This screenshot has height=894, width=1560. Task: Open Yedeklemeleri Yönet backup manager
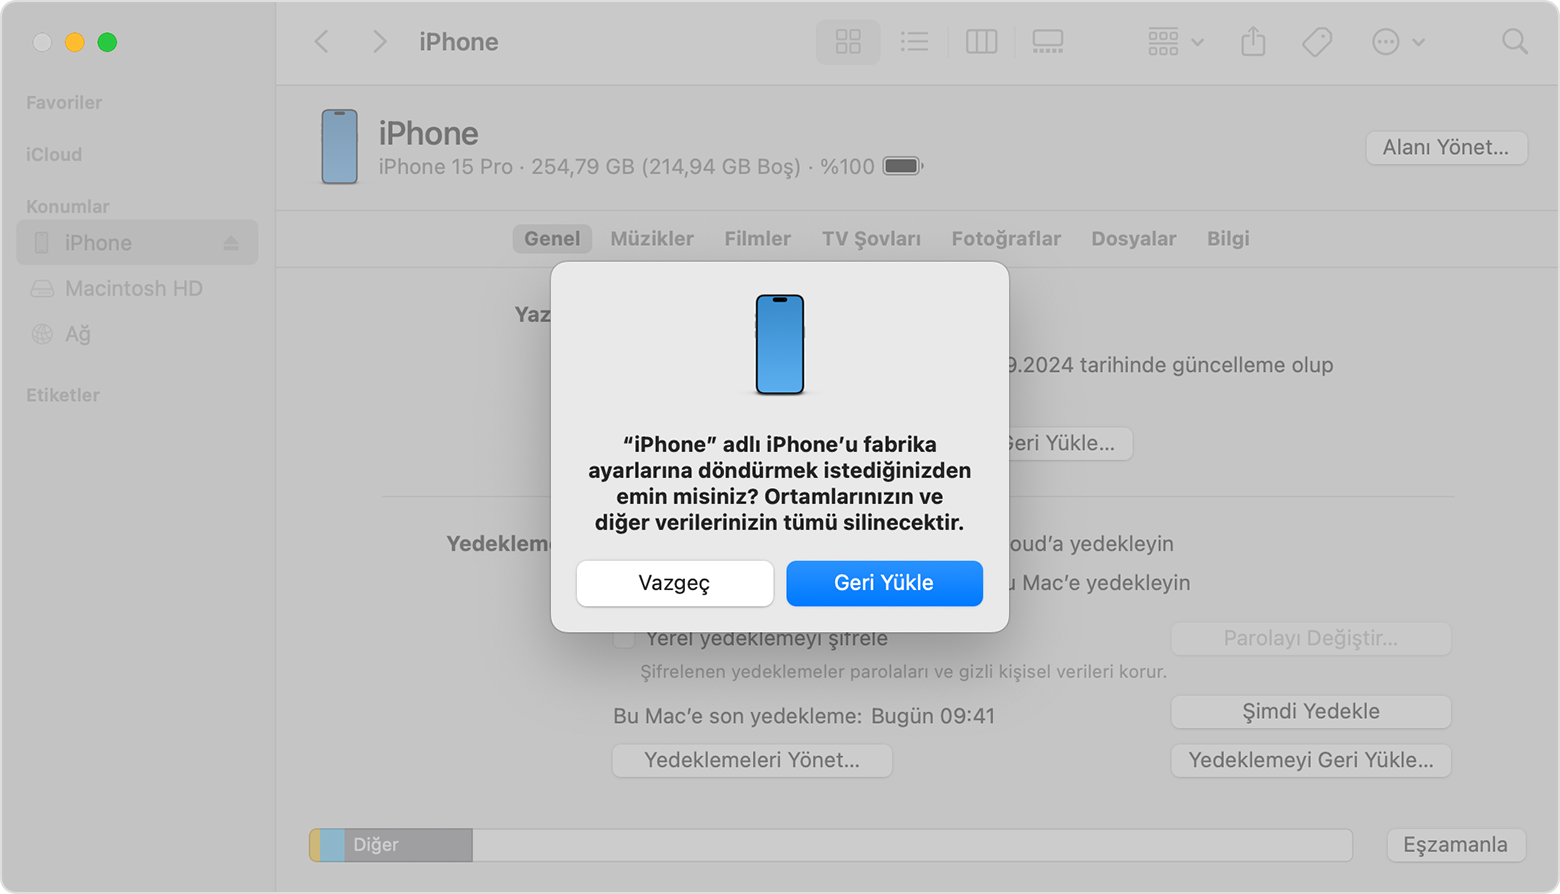click(752, 761)
